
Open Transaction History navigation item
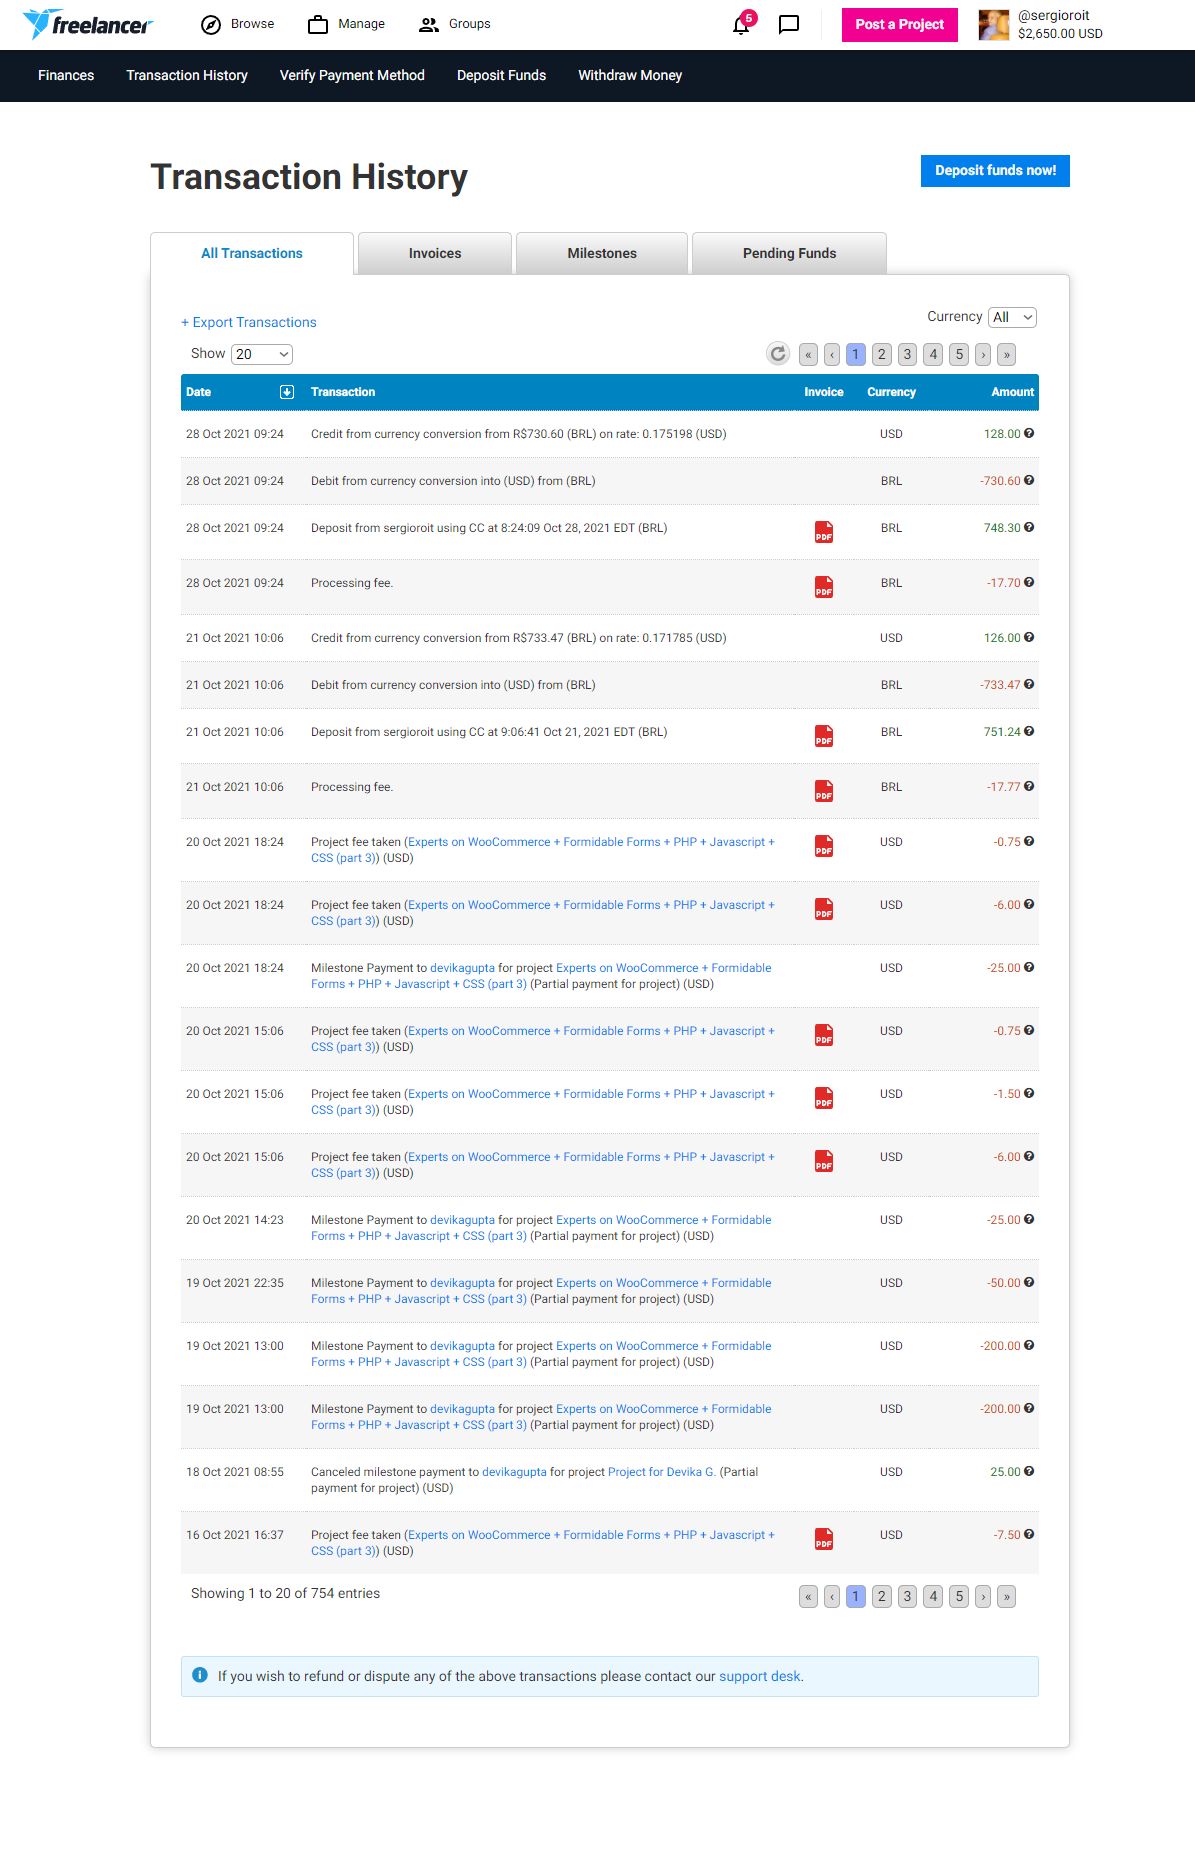pos(187,75)
